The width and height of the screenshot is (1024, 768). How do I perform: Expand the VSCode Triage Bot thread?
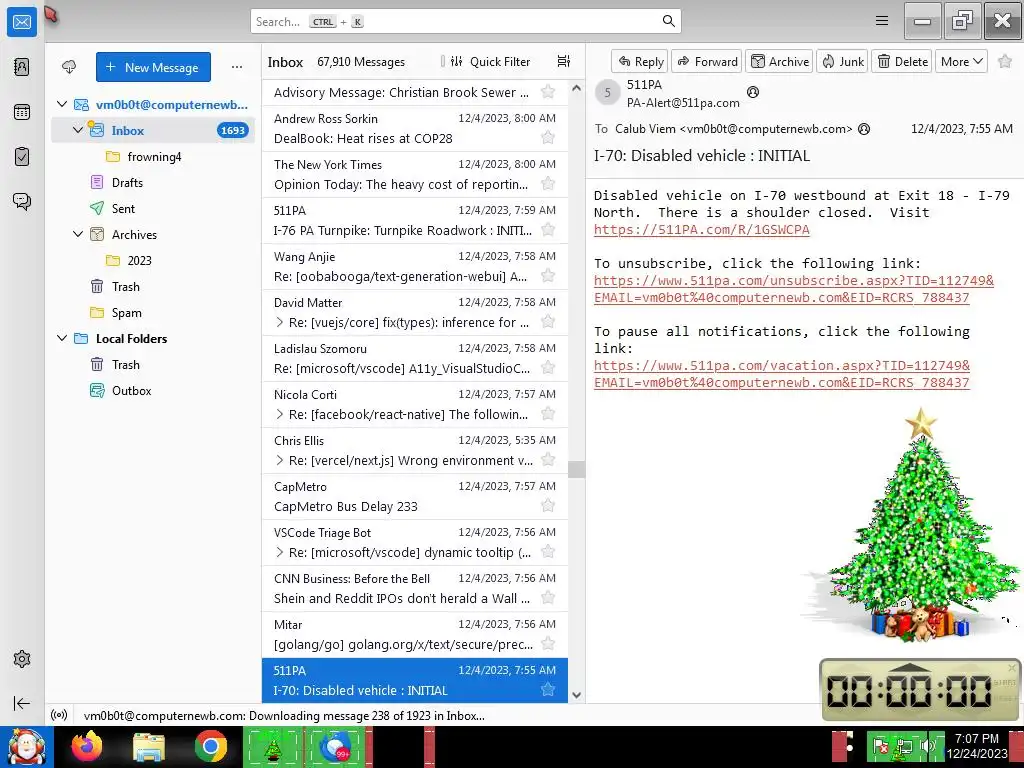280,552
